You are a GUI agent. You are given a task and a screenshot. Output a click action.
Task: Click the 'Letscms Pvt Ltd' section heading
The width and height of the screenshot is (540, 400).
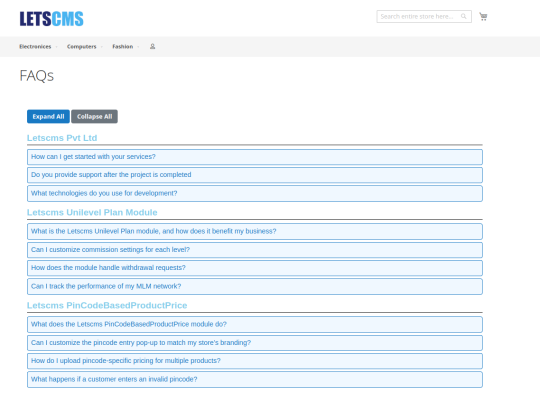coord(62,138)
